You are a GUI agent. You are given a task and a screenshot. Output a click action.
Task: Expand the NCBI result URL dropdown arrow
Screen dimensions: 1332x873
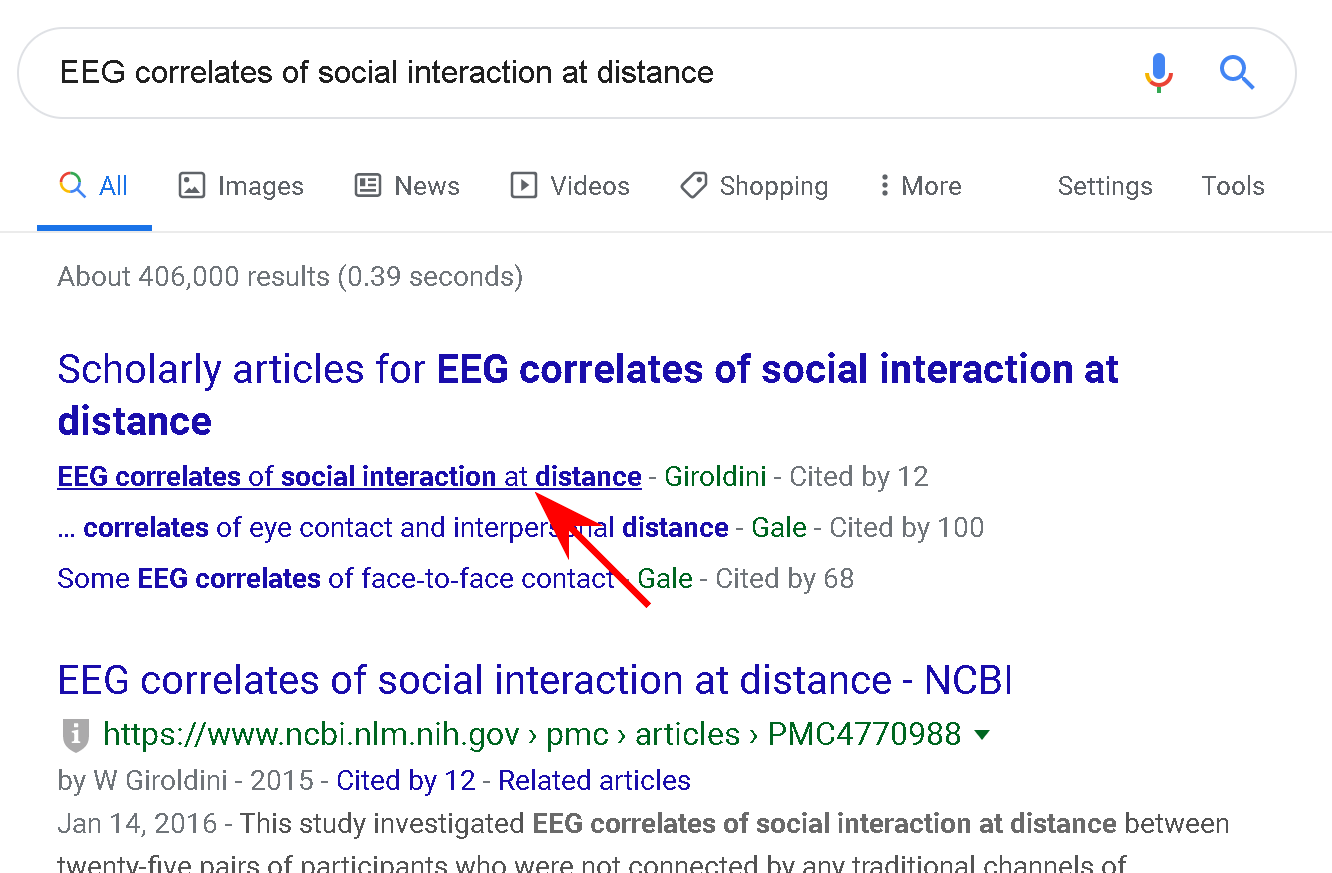(x=982, y=735)
